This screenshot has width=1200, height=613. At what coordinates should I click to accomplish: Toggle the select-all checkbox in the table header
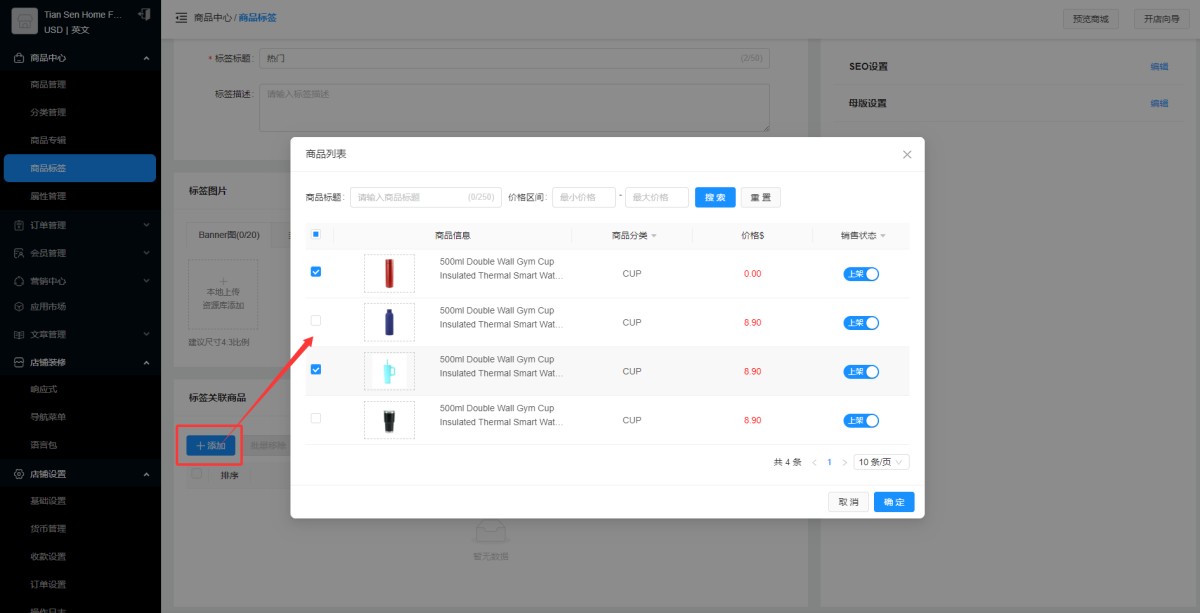(x=316, y=235)
